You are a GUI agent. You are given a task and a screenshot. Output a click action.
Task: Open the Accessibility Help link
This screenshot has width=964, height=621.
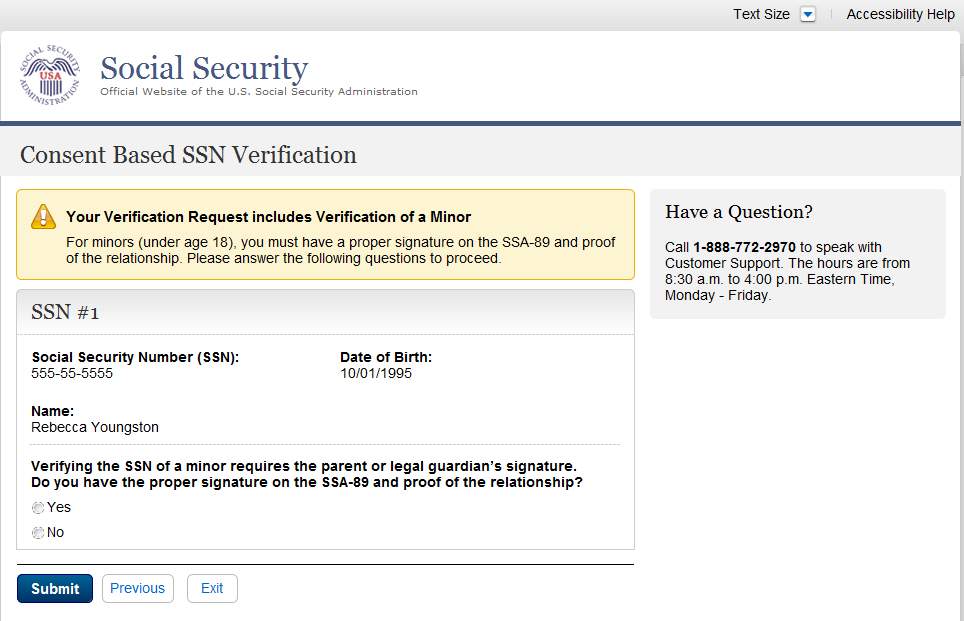(900, 14)
